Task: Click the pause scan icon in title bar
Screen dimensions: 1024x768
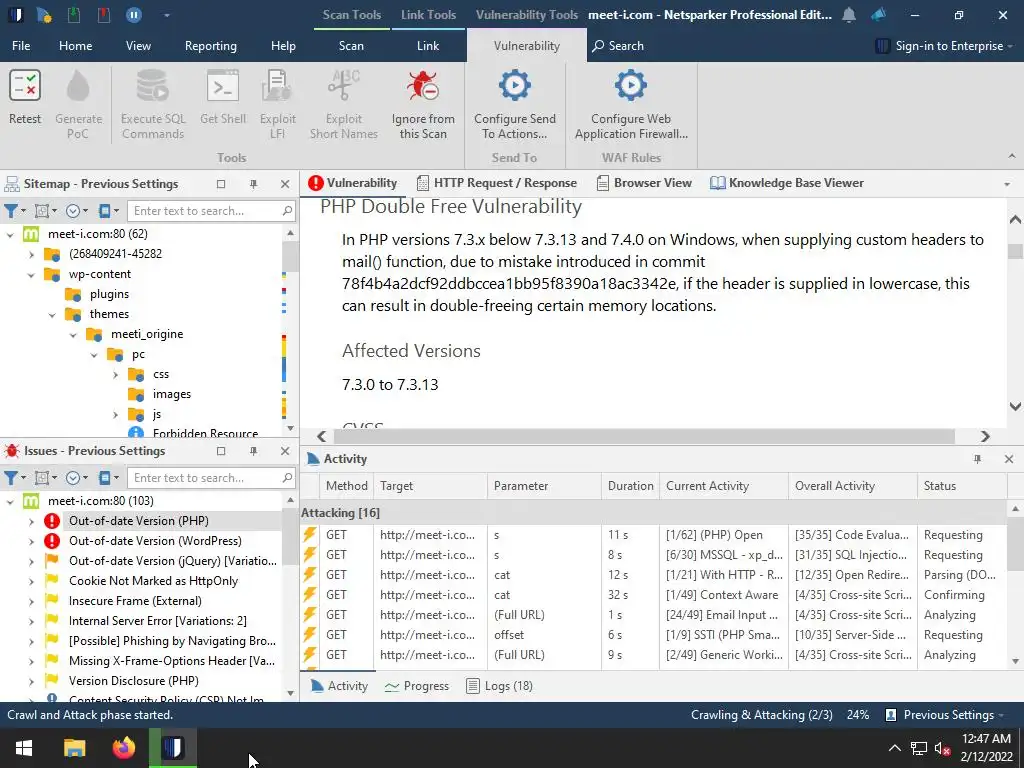Action: click(133, 14)
